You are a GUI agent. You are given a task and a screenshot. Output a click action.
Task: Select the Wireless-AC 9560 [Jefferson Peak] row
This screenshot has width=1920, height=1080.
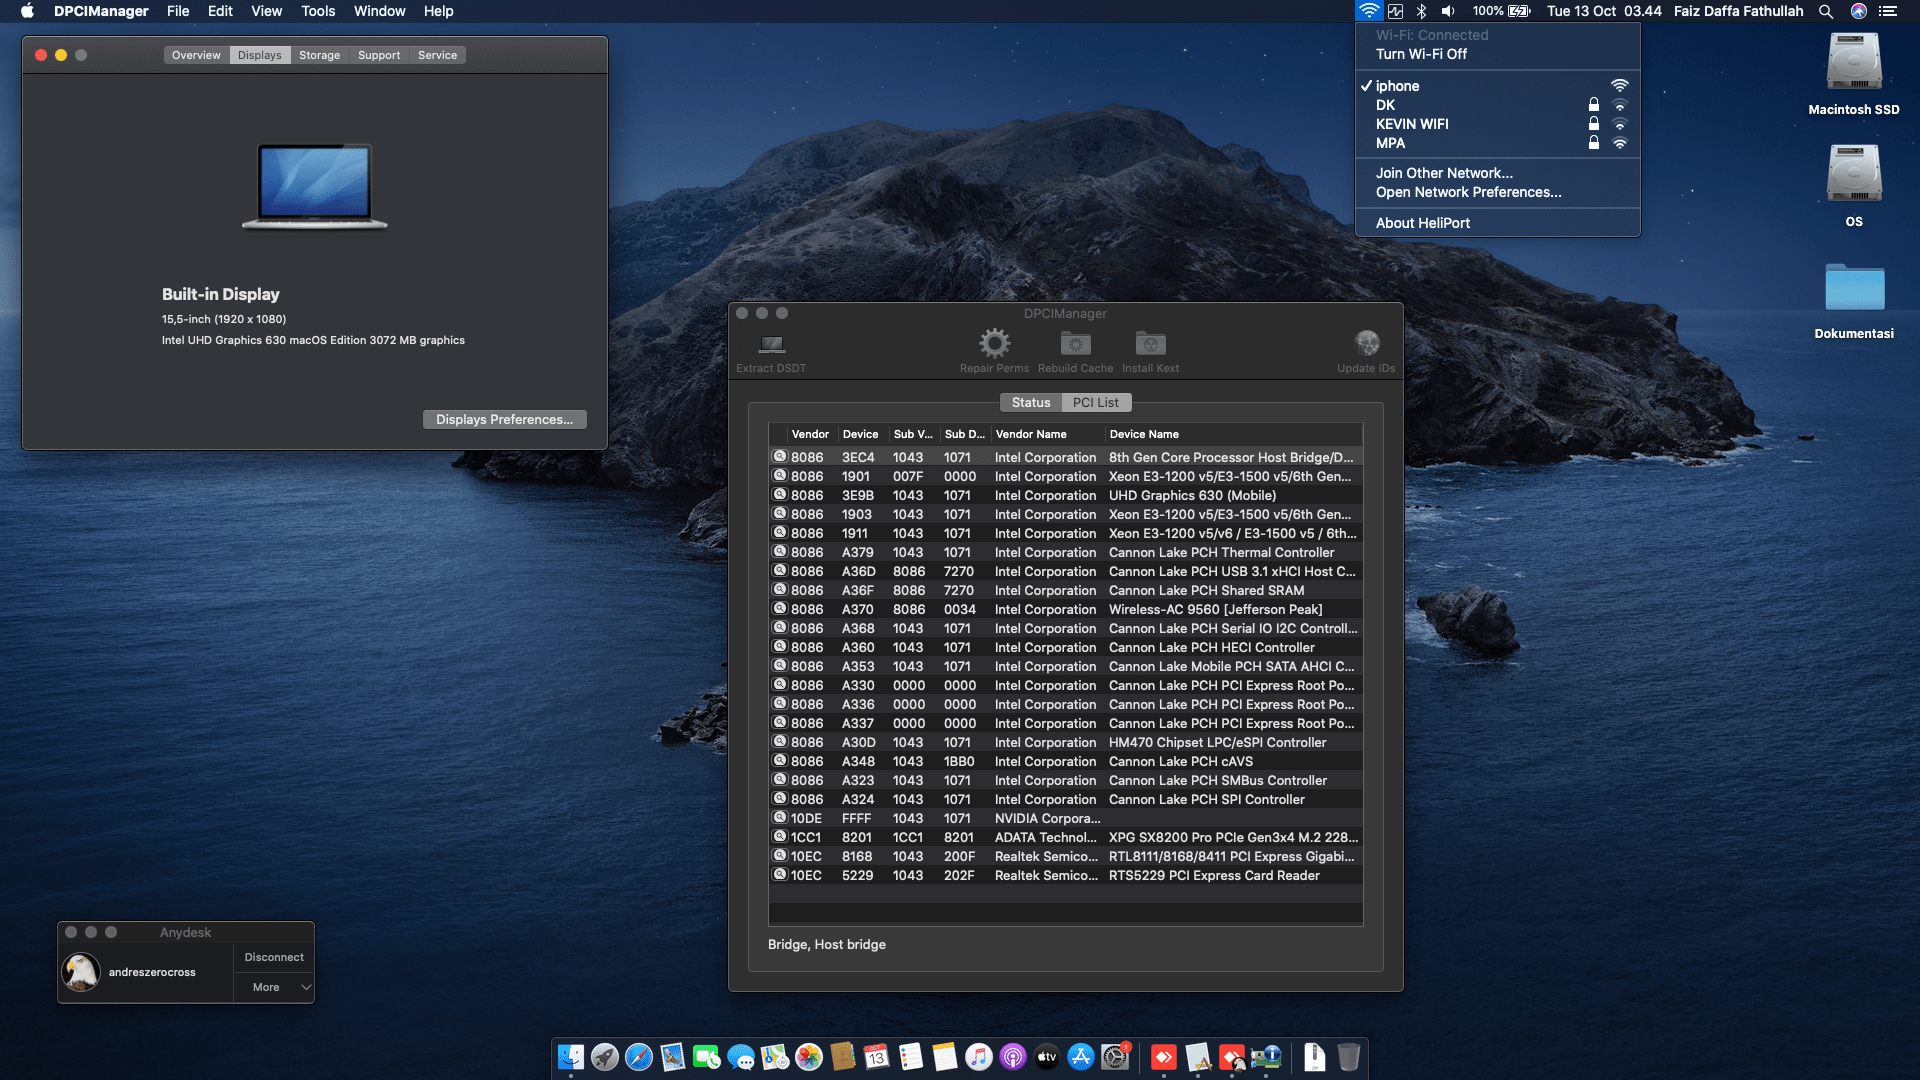coord(1065,609)
